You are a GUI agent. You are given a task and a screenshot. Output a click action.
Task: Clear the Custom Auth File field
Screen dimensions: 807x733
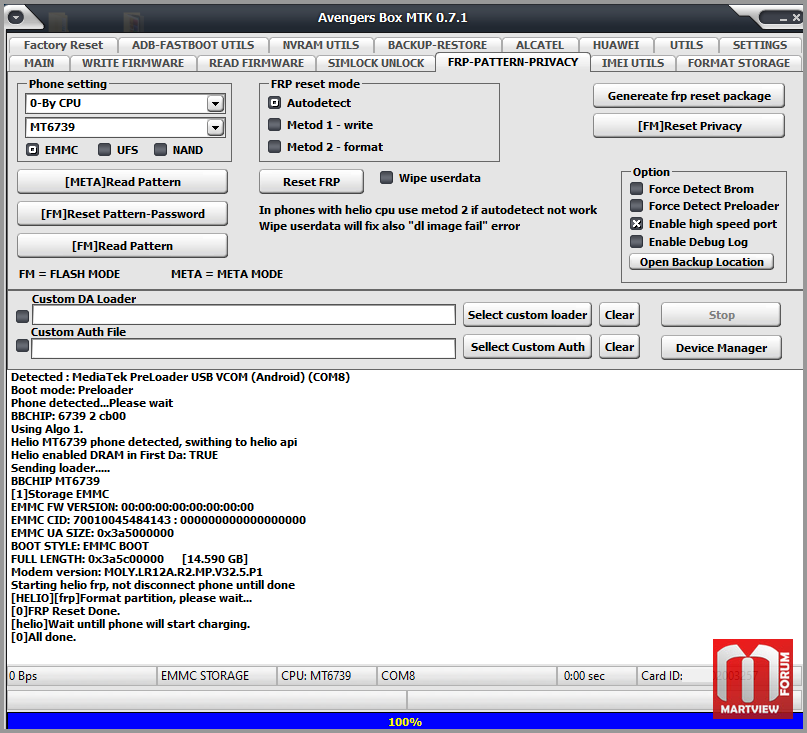tap(619, 347)
